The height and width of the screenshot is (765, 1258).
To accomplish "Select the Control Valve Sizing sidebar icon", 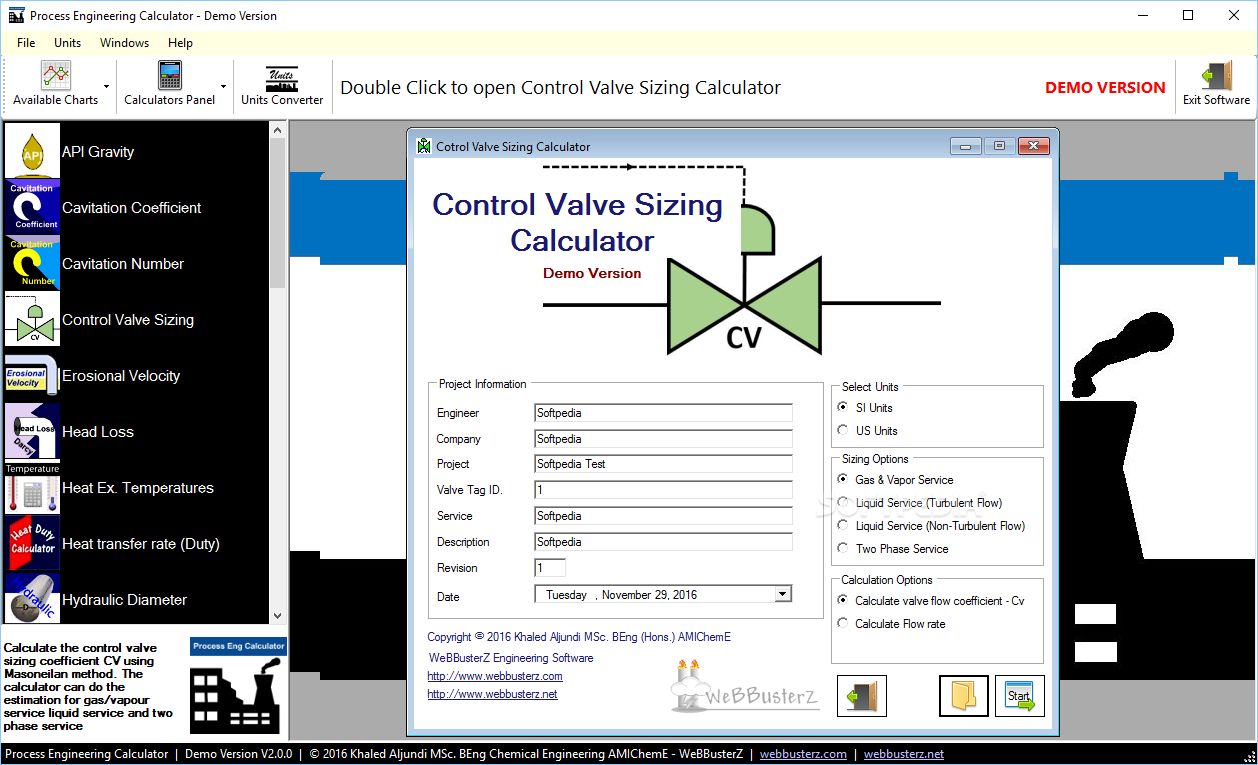I will pos(33,319).
